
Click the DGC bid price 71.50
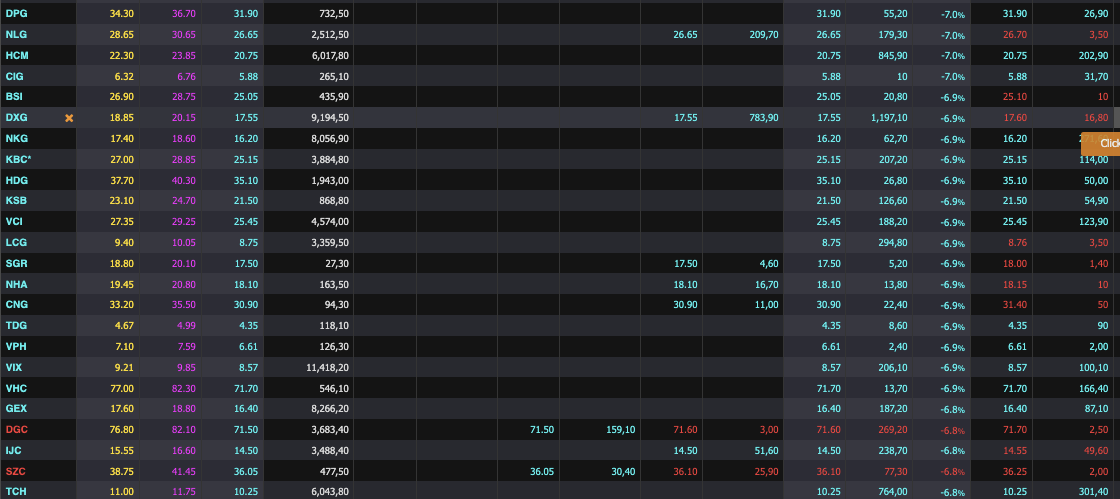tap(542, 429)
